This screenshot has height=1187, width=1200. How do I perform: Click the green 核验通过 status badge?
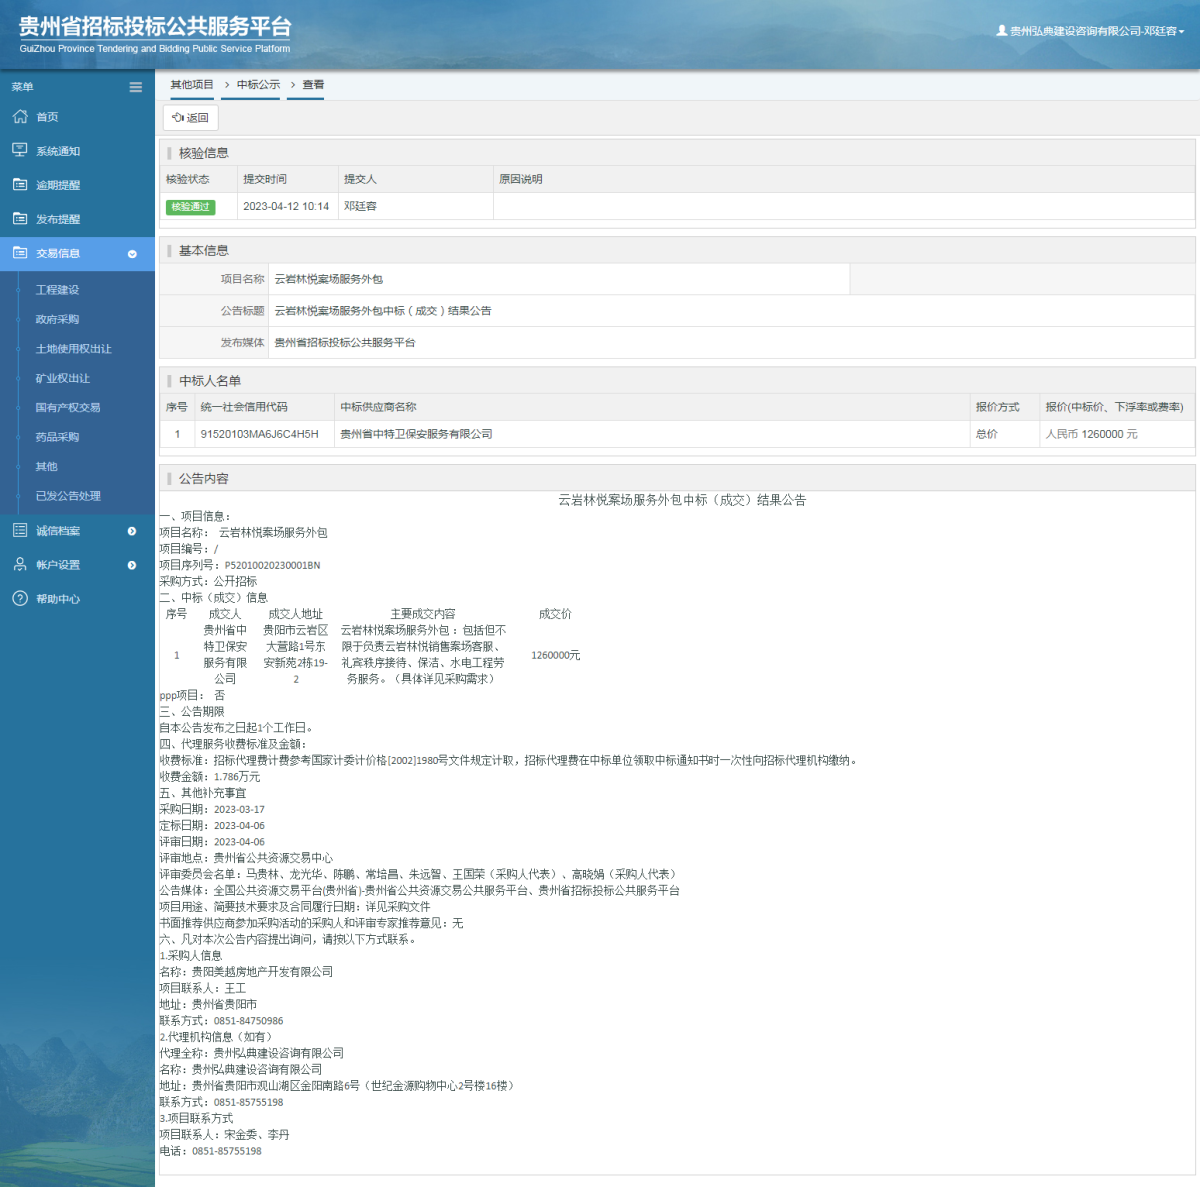[x=190, y=207]
